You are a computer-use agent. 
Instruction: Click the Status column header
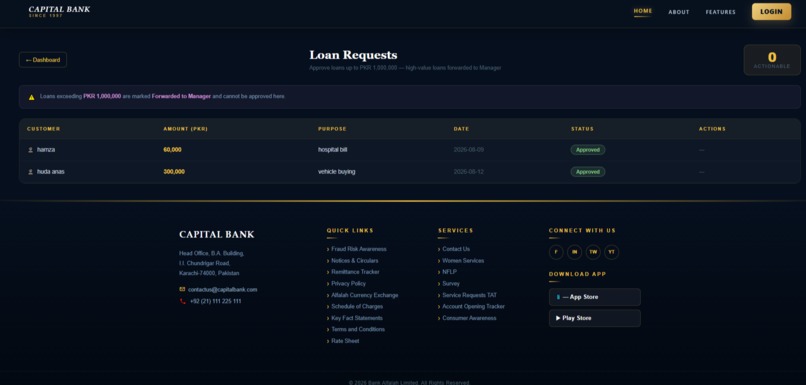(582, 129)
